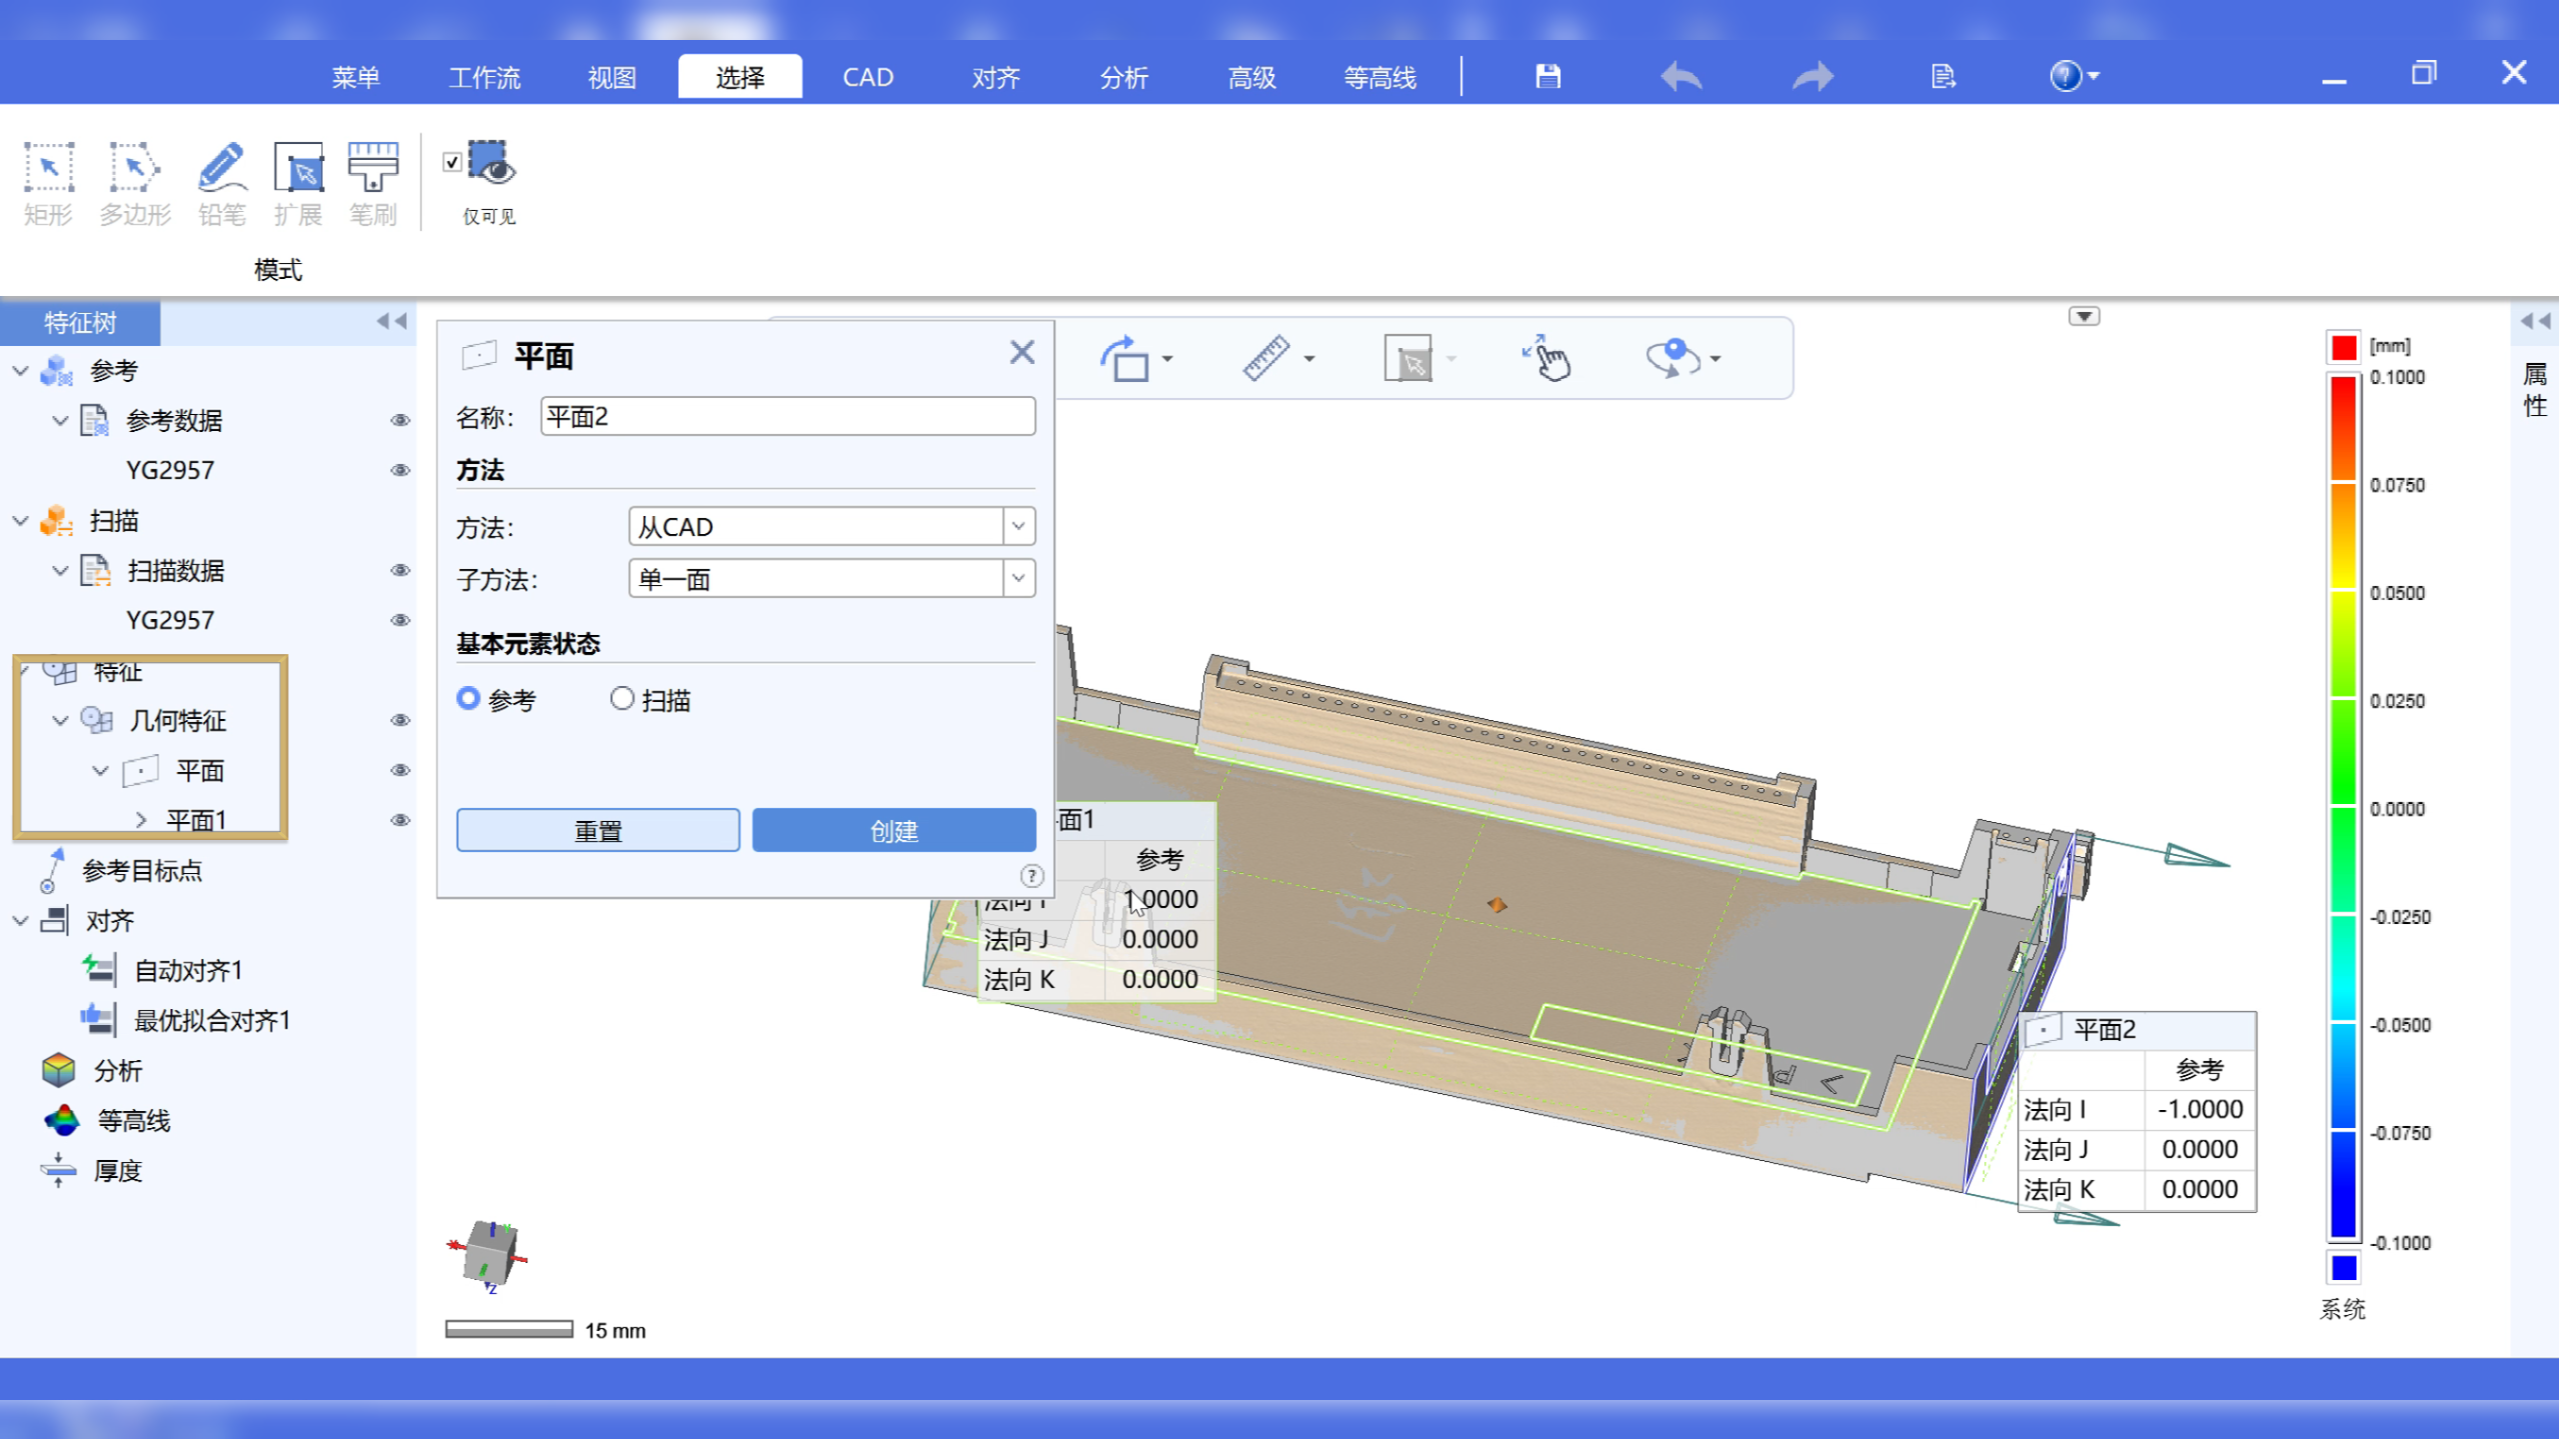Screen dimensions: 2559x1439
Task: Select the 笔刷 brush selection tool
Action: pyautogui.click(x=372, y=184)
